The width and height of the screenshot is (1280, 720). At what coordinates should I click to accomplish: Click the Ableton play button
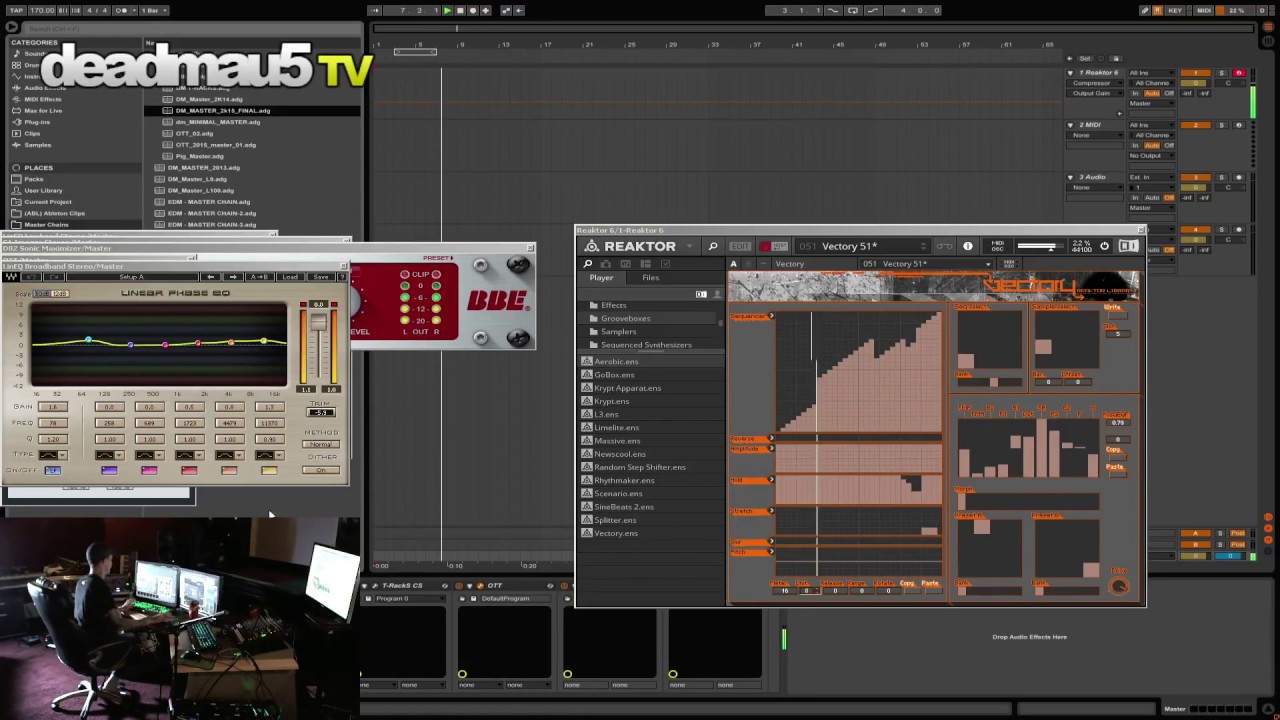(x=447, y=10)
